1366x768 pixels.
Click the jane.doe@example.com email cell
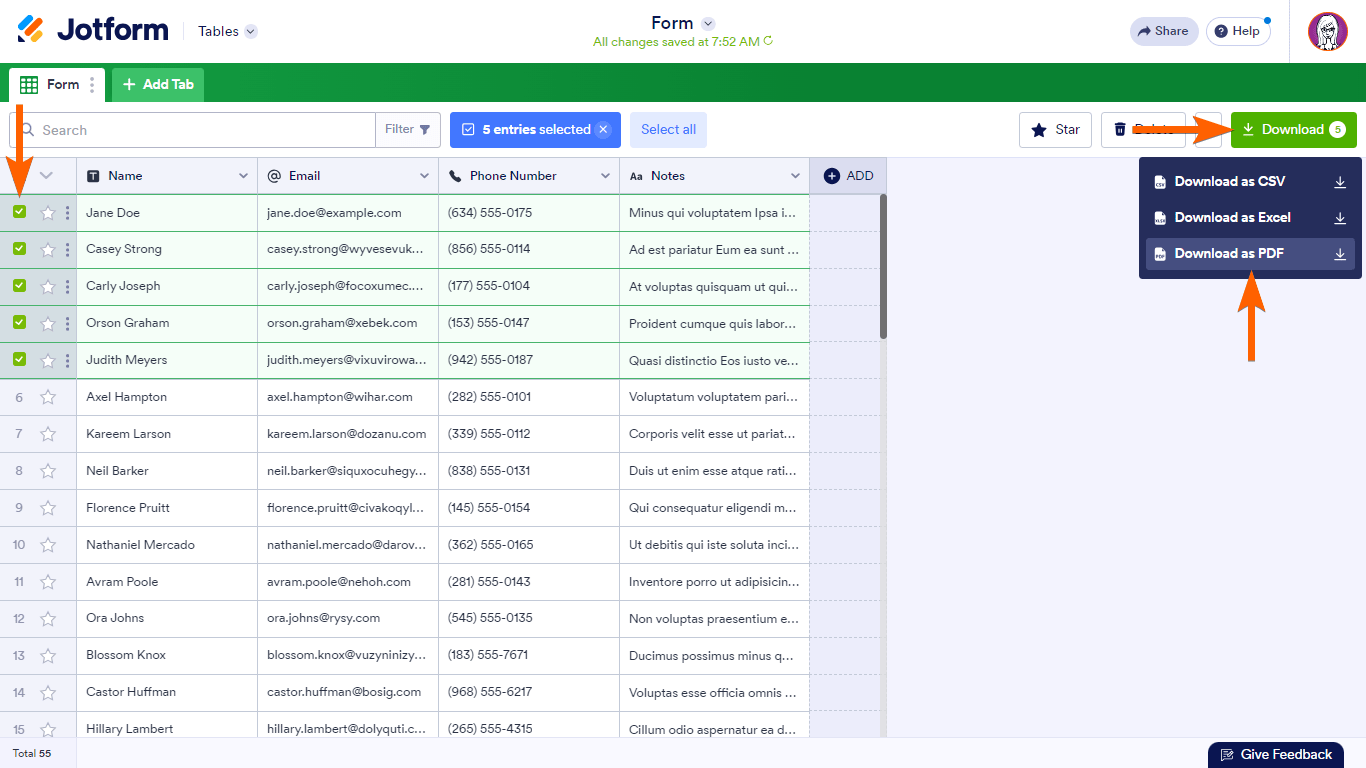(x=348, y=213)
